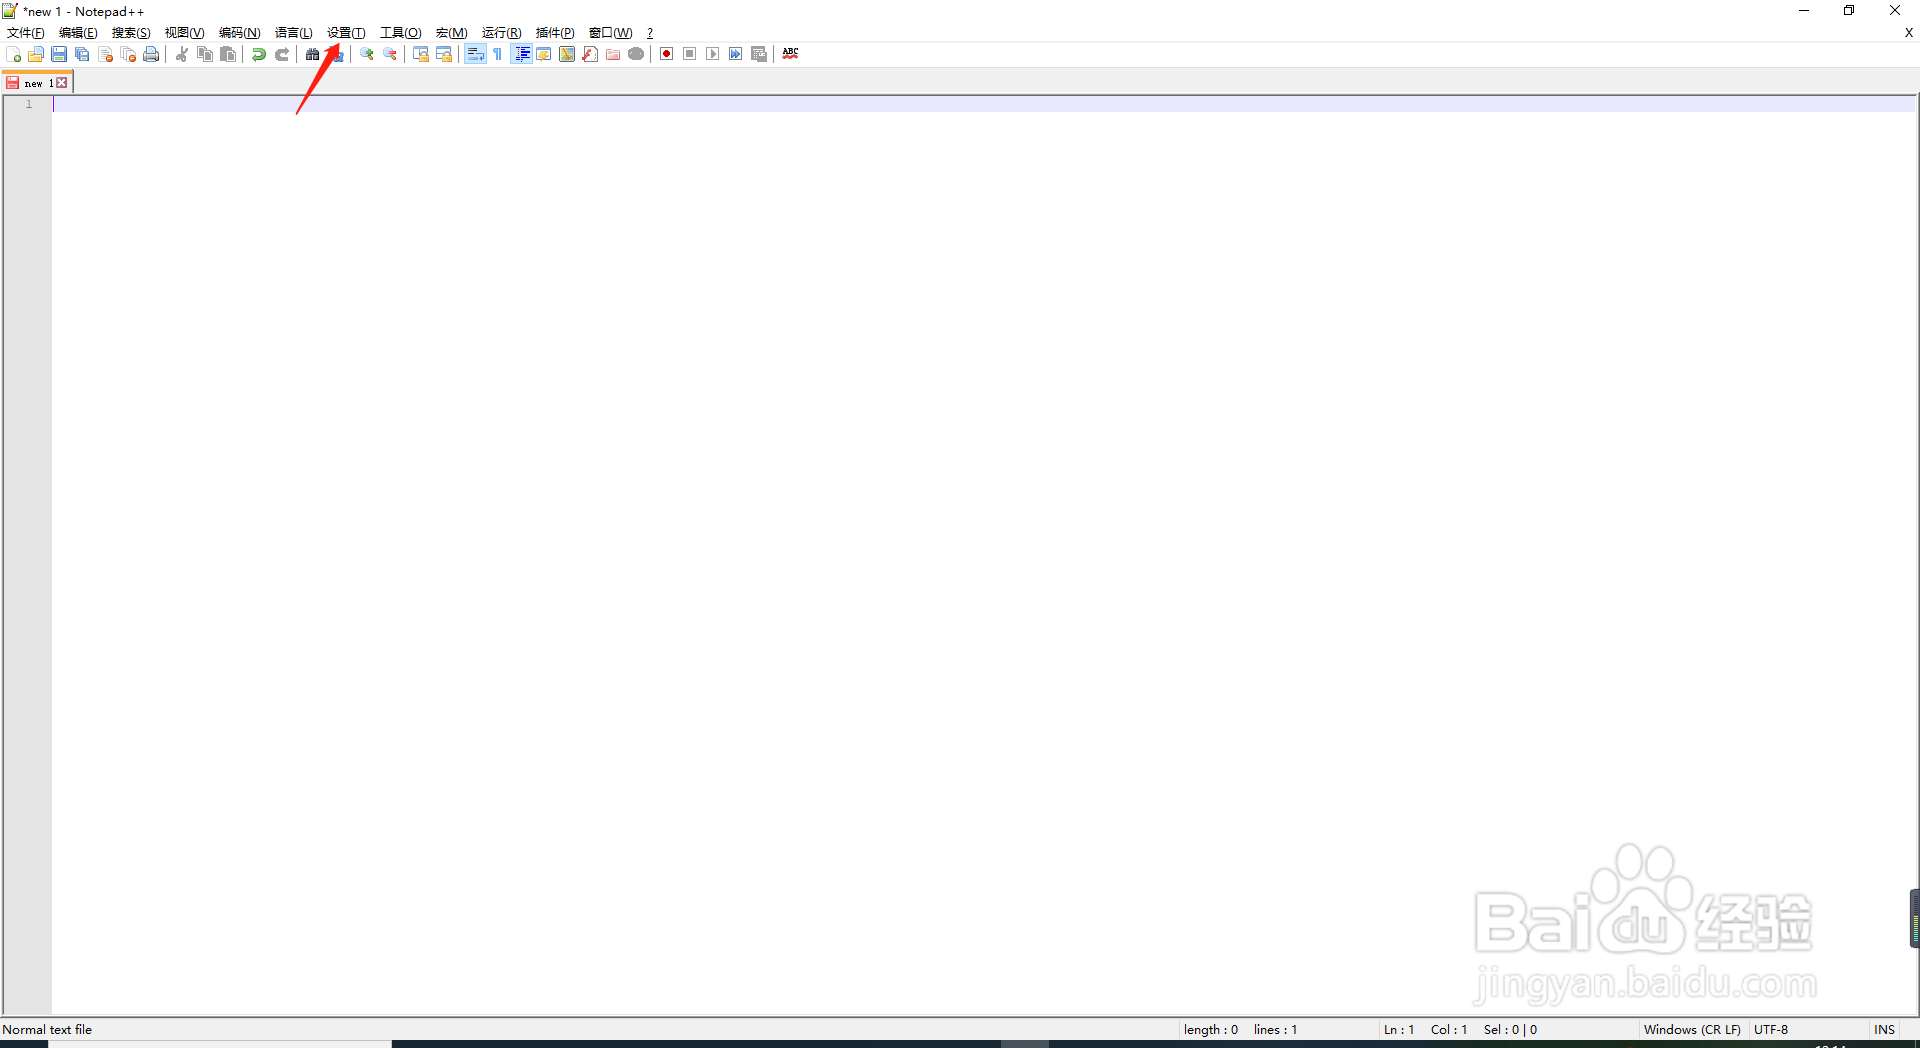Click Windows (CR LF) line ending status
The height and width of the screenshot is (1048, 1920).
(1692, 1029)
